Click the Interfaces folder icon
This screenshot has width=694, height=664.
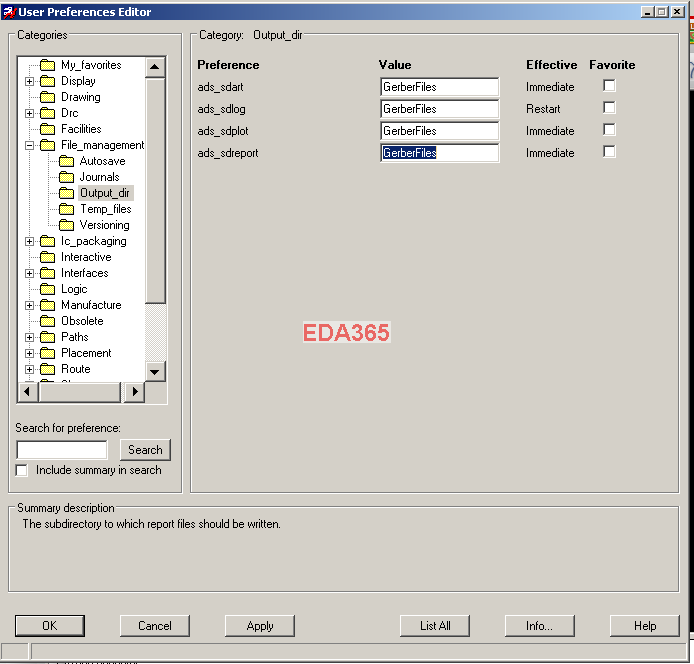pos(47,273)
